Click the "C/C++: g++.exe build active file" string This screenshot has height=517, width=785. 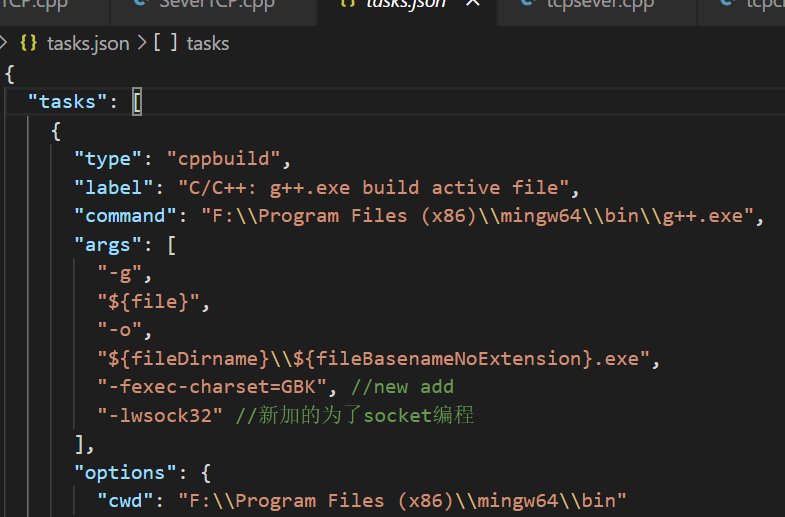pos(373,188)
